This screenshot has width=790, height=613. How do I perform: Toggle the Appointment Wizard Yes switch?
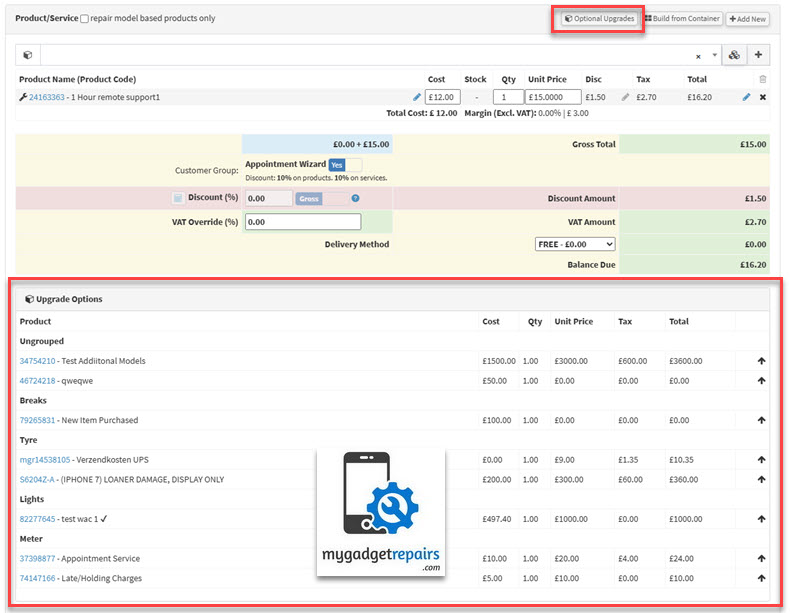[345, 164]
